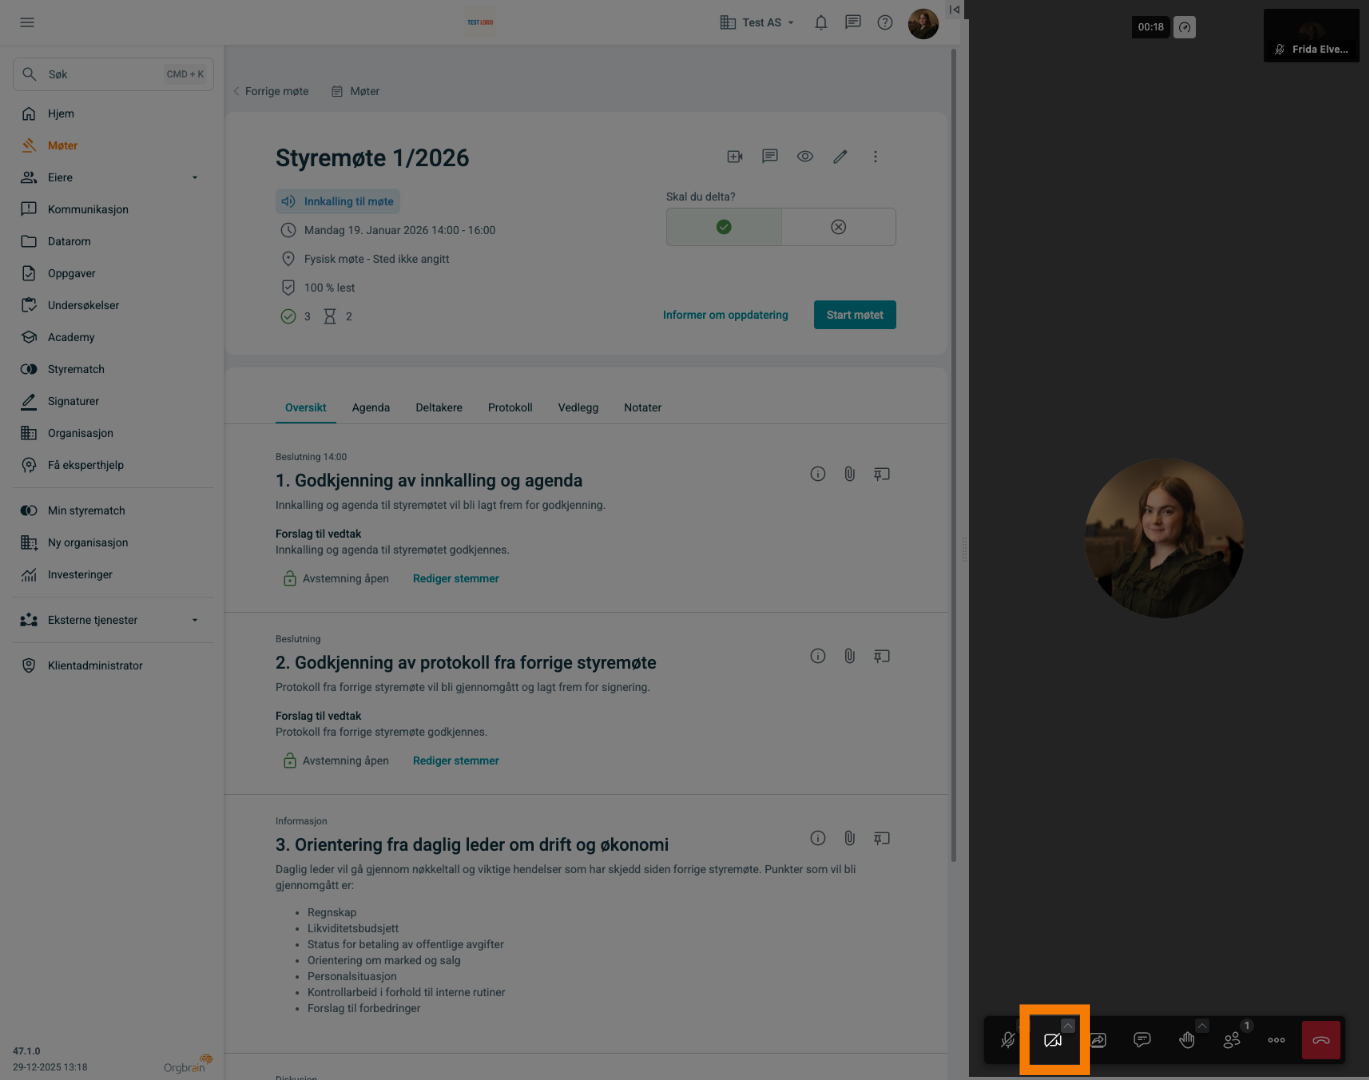The height and width of the screenshot is (1080, 1369).
Task: Click the presentation board icon for item 2
Action: click(881, 656)
